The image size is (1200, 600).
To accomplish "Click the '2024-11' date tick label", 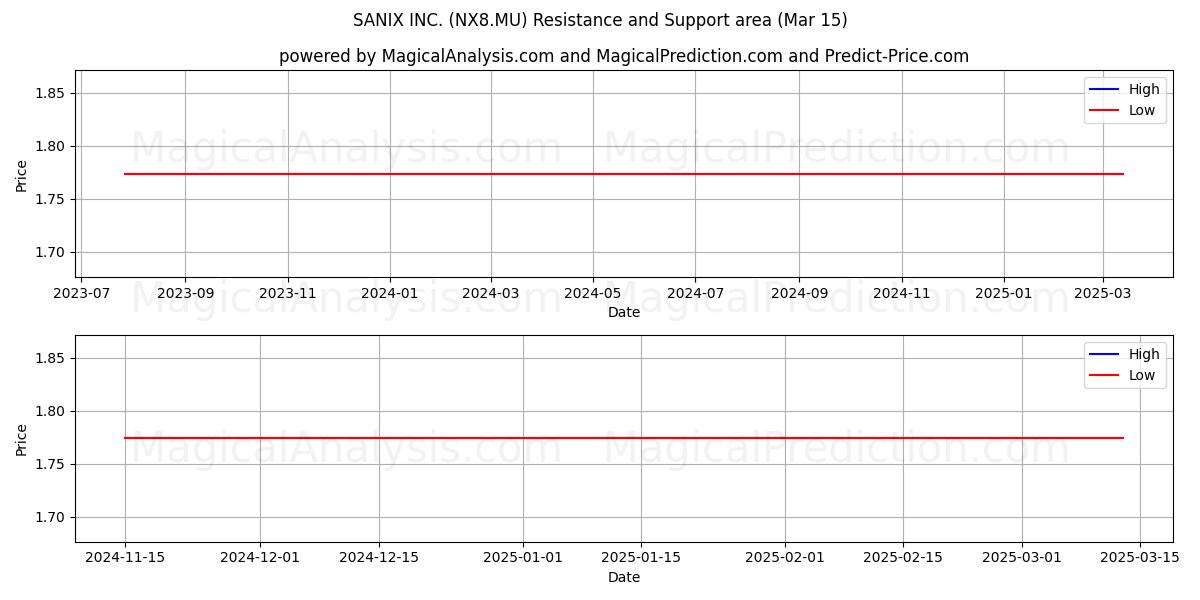I will [902, 293].
